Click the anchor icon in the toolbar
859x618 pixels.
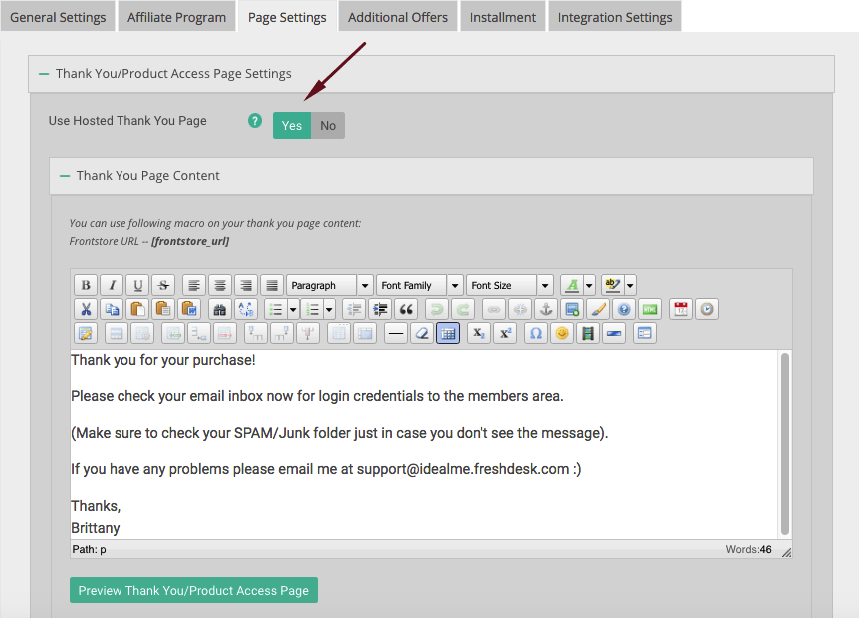(546, 310)
